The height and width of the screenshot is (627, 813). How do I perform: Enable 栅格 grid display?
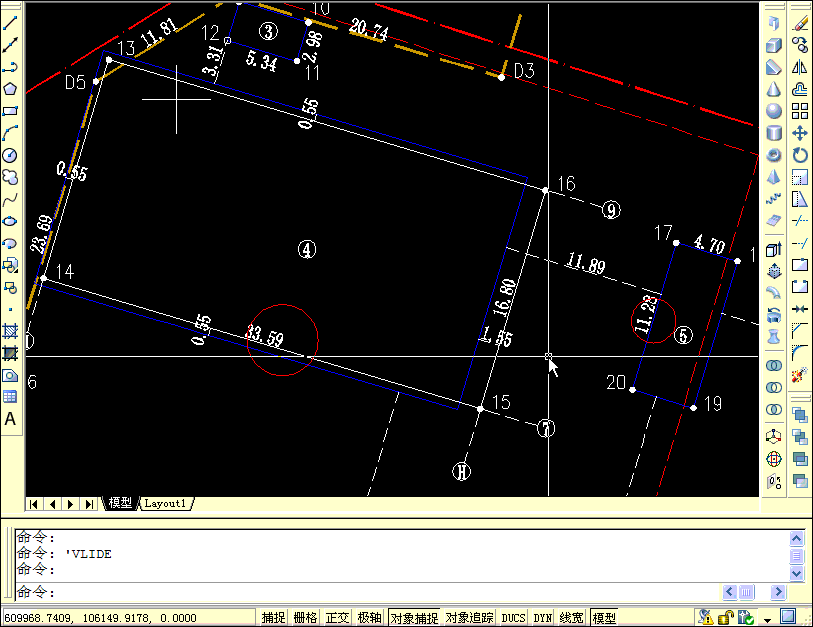click(x=303, y=617)
